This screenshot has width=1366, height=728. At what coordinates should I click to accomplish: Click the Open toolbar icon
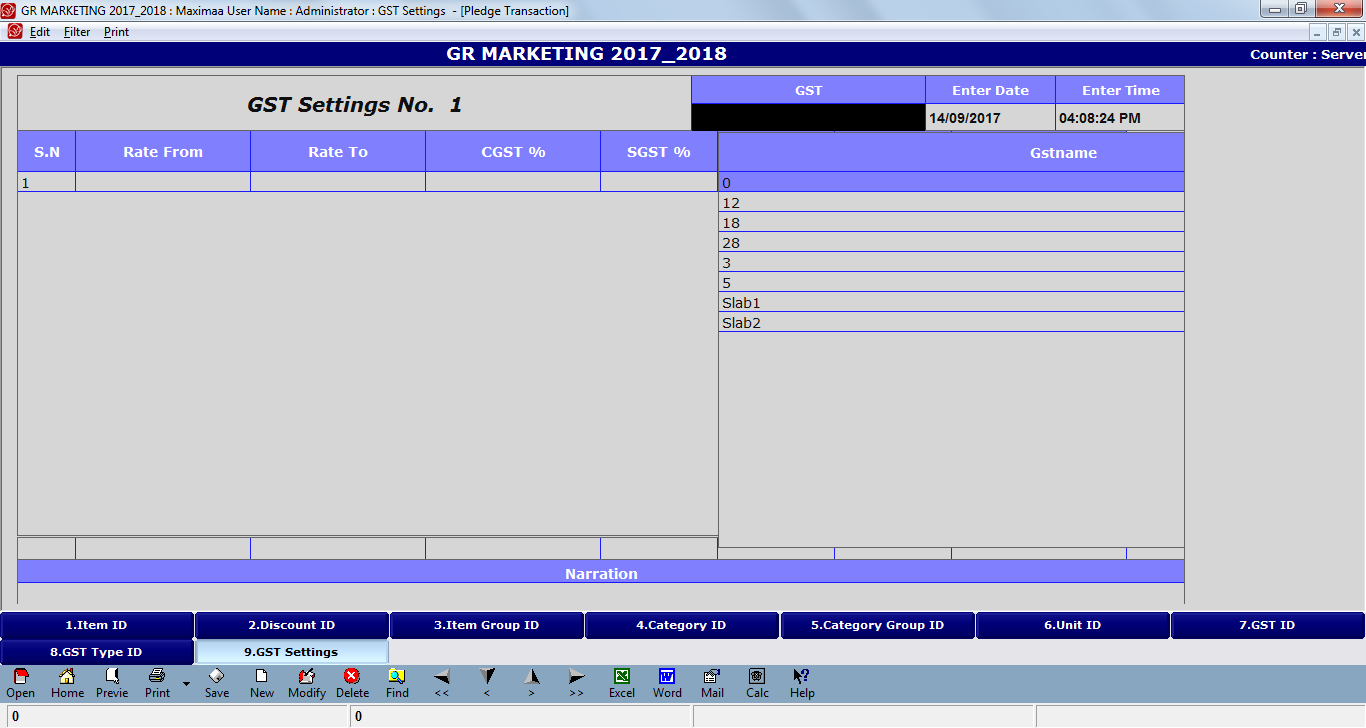pyautogui.click(x=20, y=684)
